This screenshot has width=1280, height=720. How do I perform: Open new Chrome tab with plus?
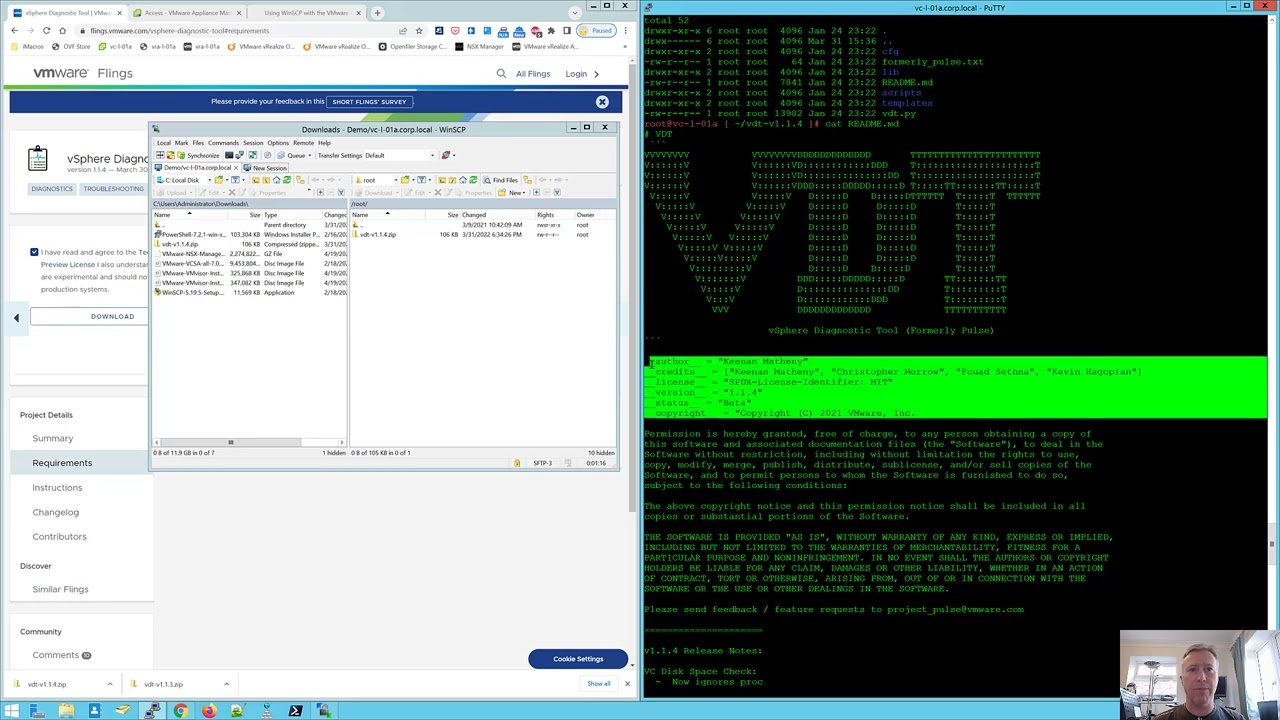tap(377, 13)
